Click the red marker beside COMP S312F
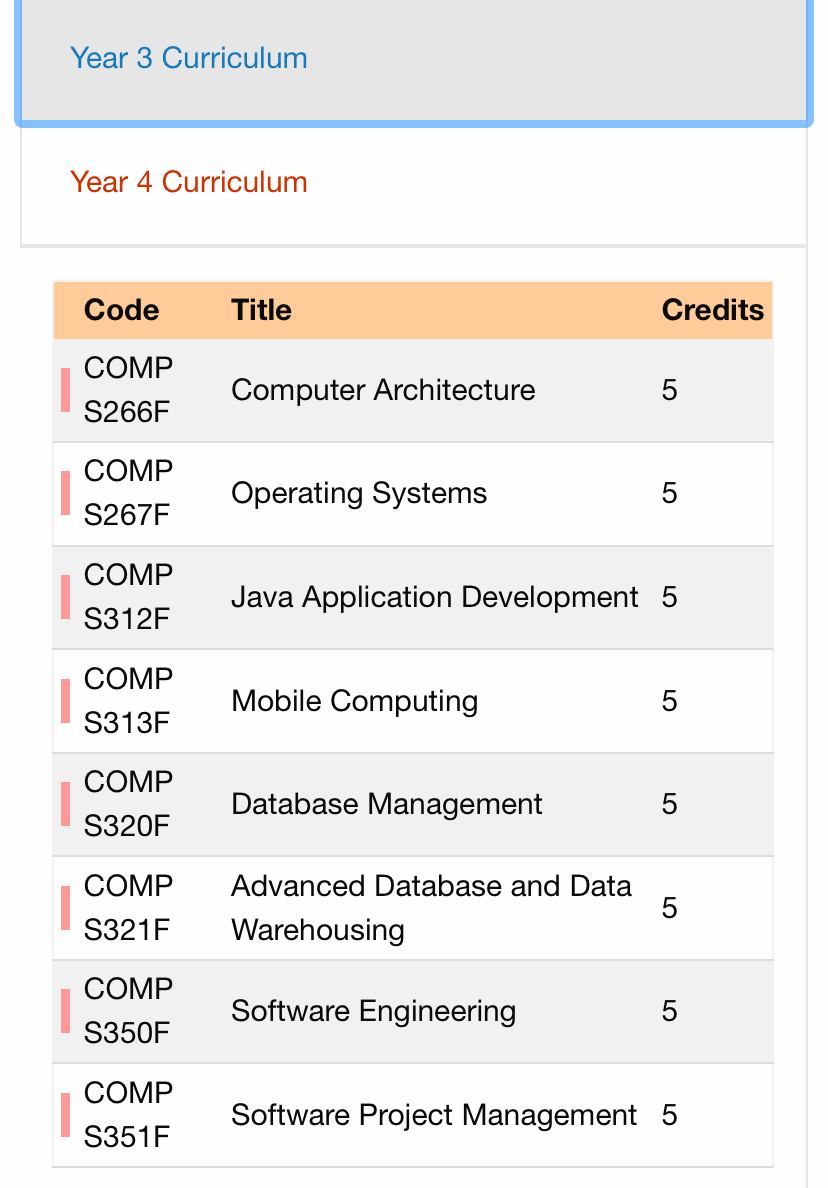Image resolution: width=828 pixels, height=1188 pixels. click(66, 597)
